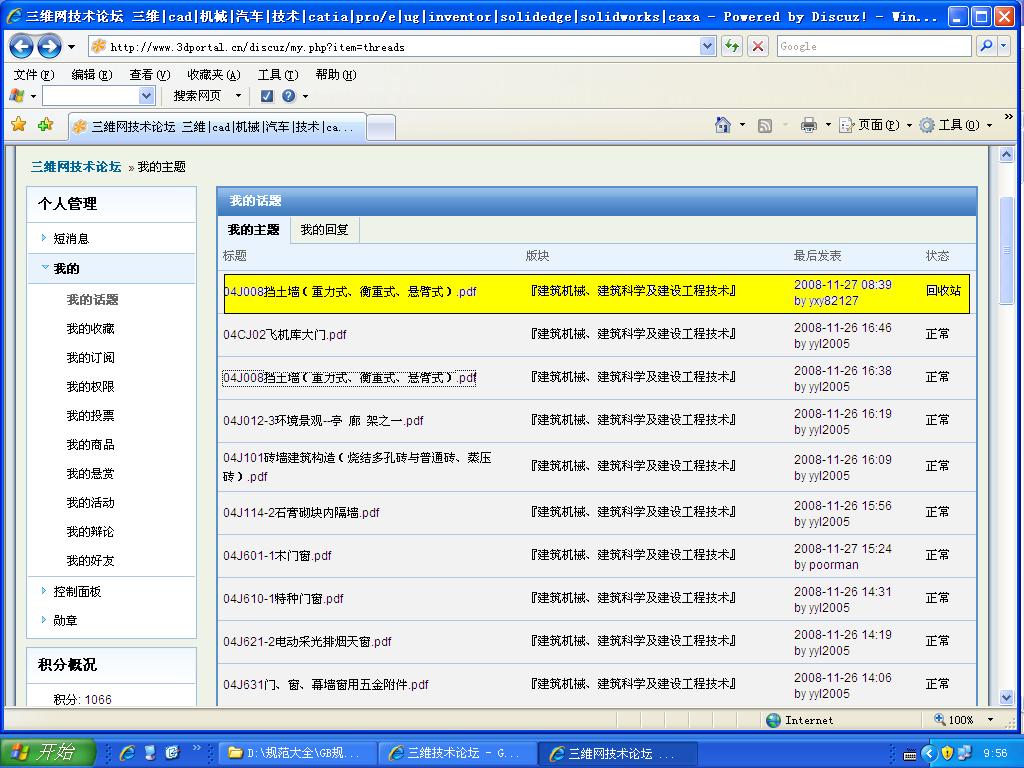
Task: Open the 页面(P) command bar menu
Action: pos(875,125)
